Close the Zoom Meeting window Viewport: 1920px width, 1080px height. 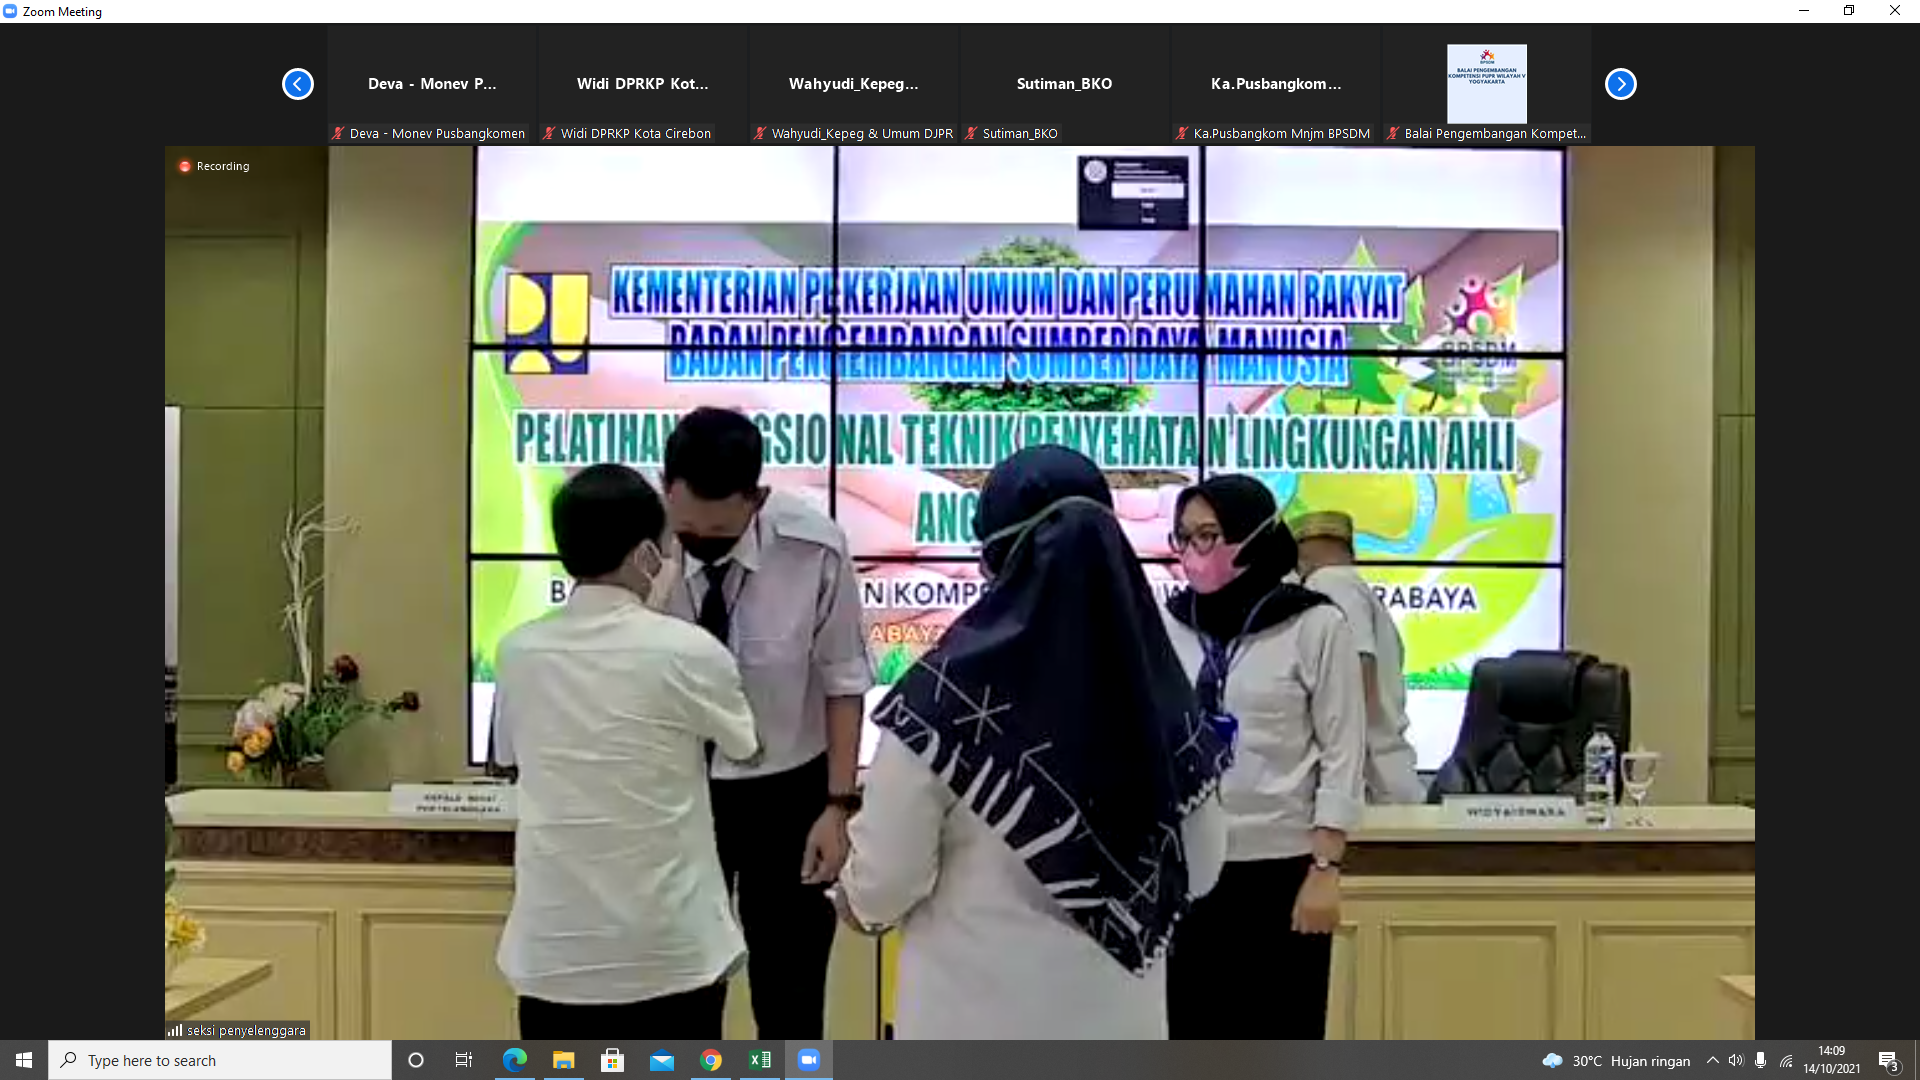click(1895, 11)
